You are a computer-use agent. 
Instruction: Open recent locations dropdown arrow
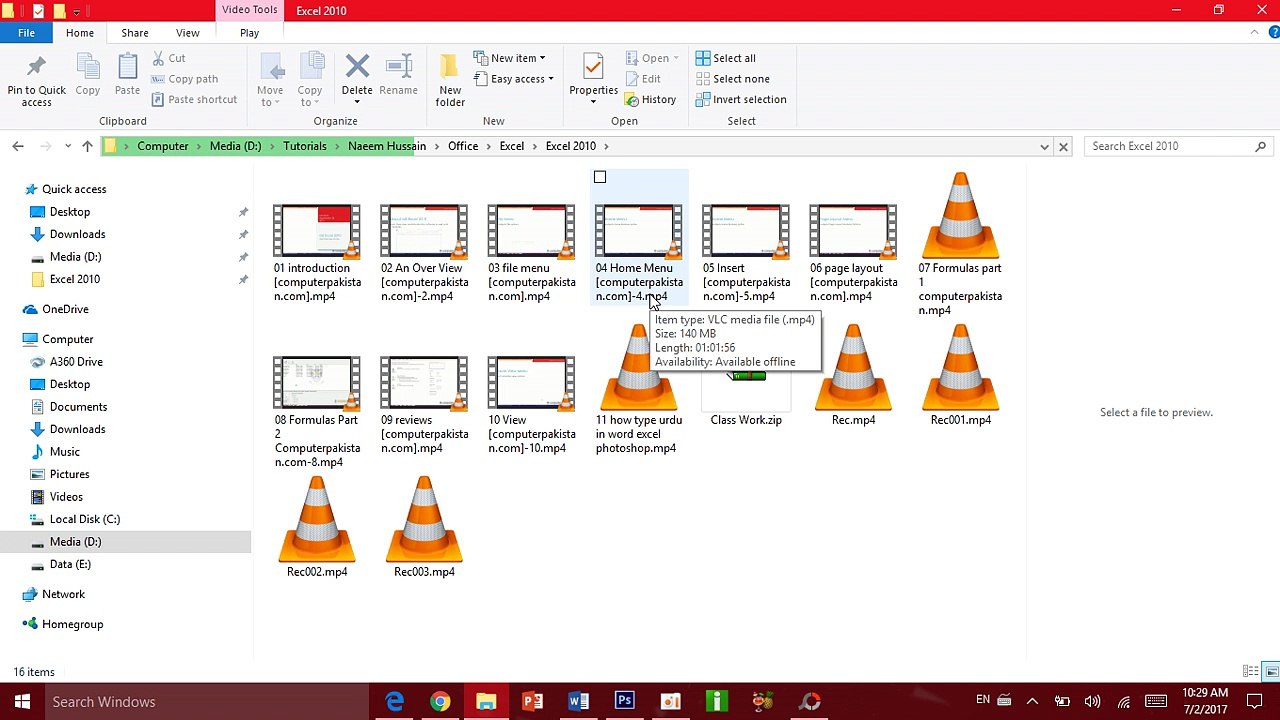tap(67, 146)
